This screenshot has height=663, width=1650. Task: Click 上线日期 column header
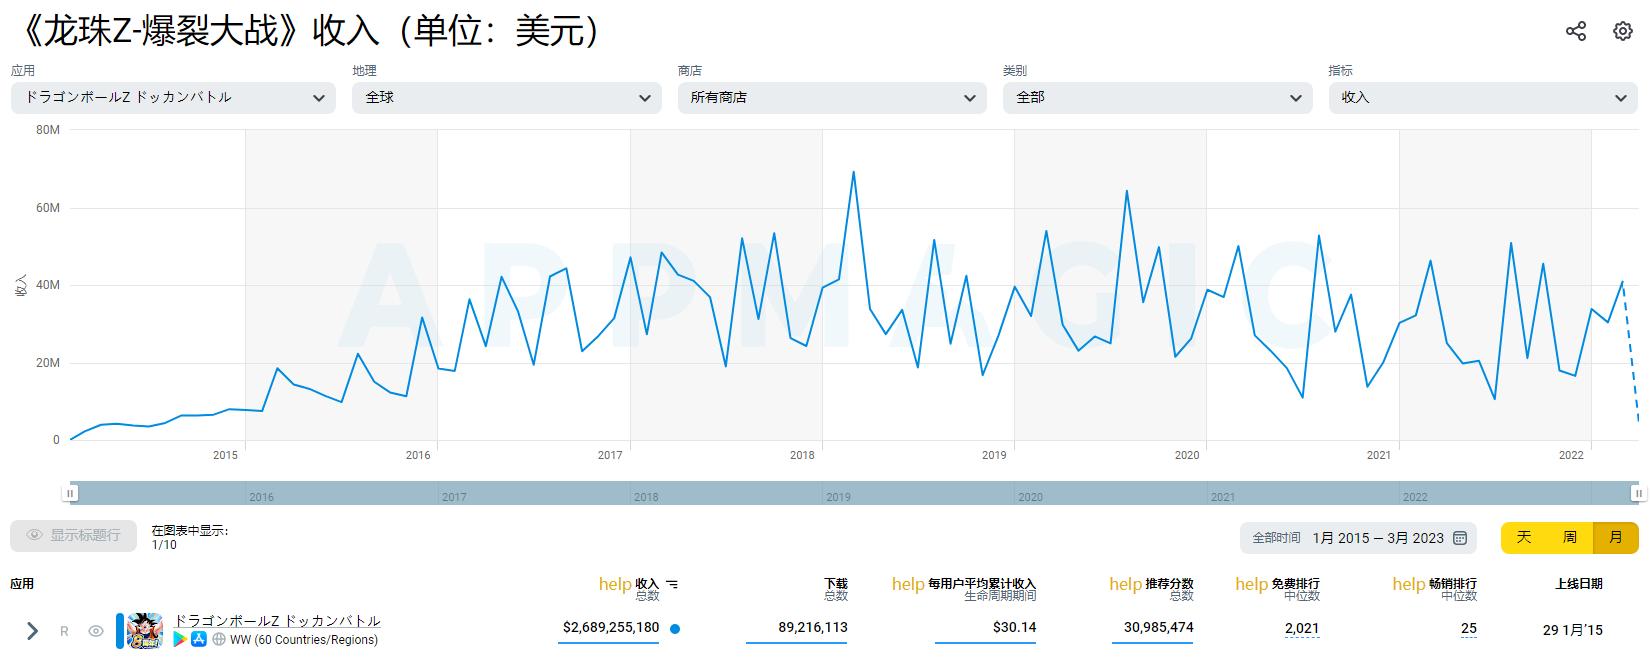(x=1579, y=584)
